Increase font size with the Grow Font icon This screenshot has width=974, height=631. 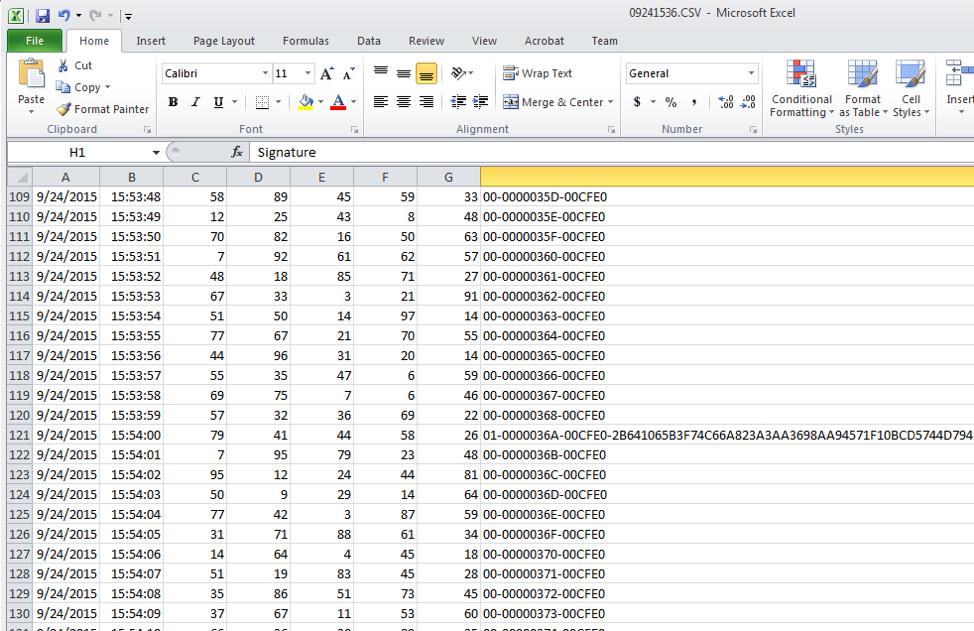[x=327, y=73]
